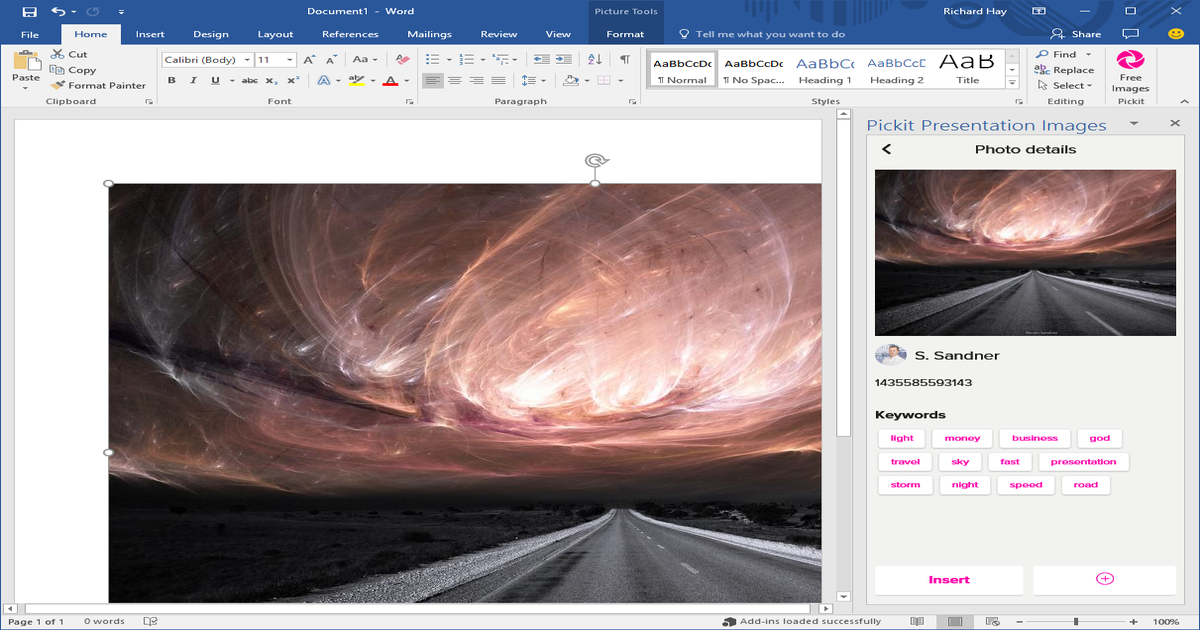The height and width of the screenshot is (630, 1200).
Task: Click the Sort button in Paragraph group
Action: [x=594, y=59]
